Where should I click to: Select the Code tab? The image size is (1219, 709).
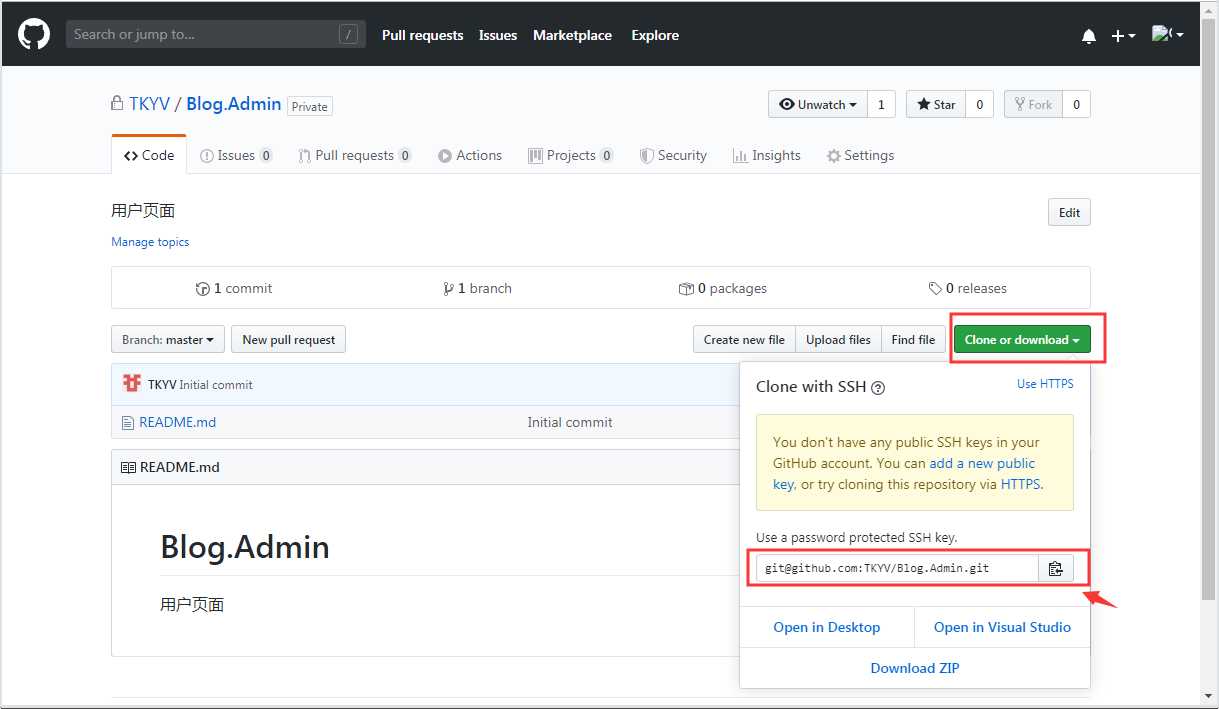click(149, 155)
